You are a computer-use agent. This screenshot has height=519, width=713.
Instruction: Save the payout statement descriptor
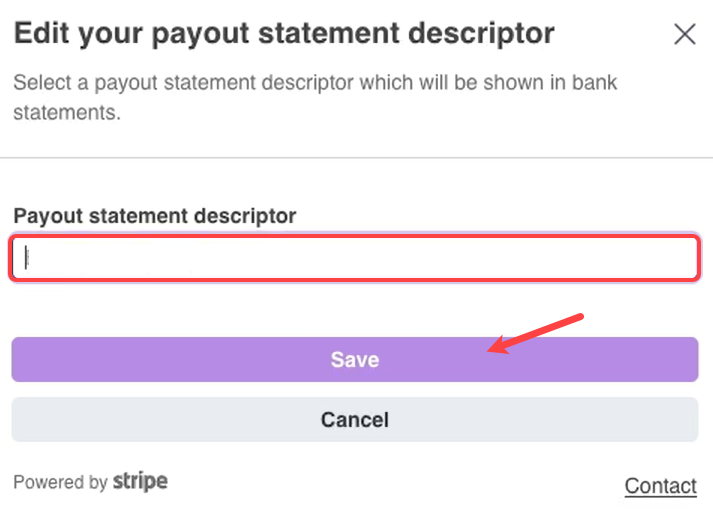[x=355, y=360]
